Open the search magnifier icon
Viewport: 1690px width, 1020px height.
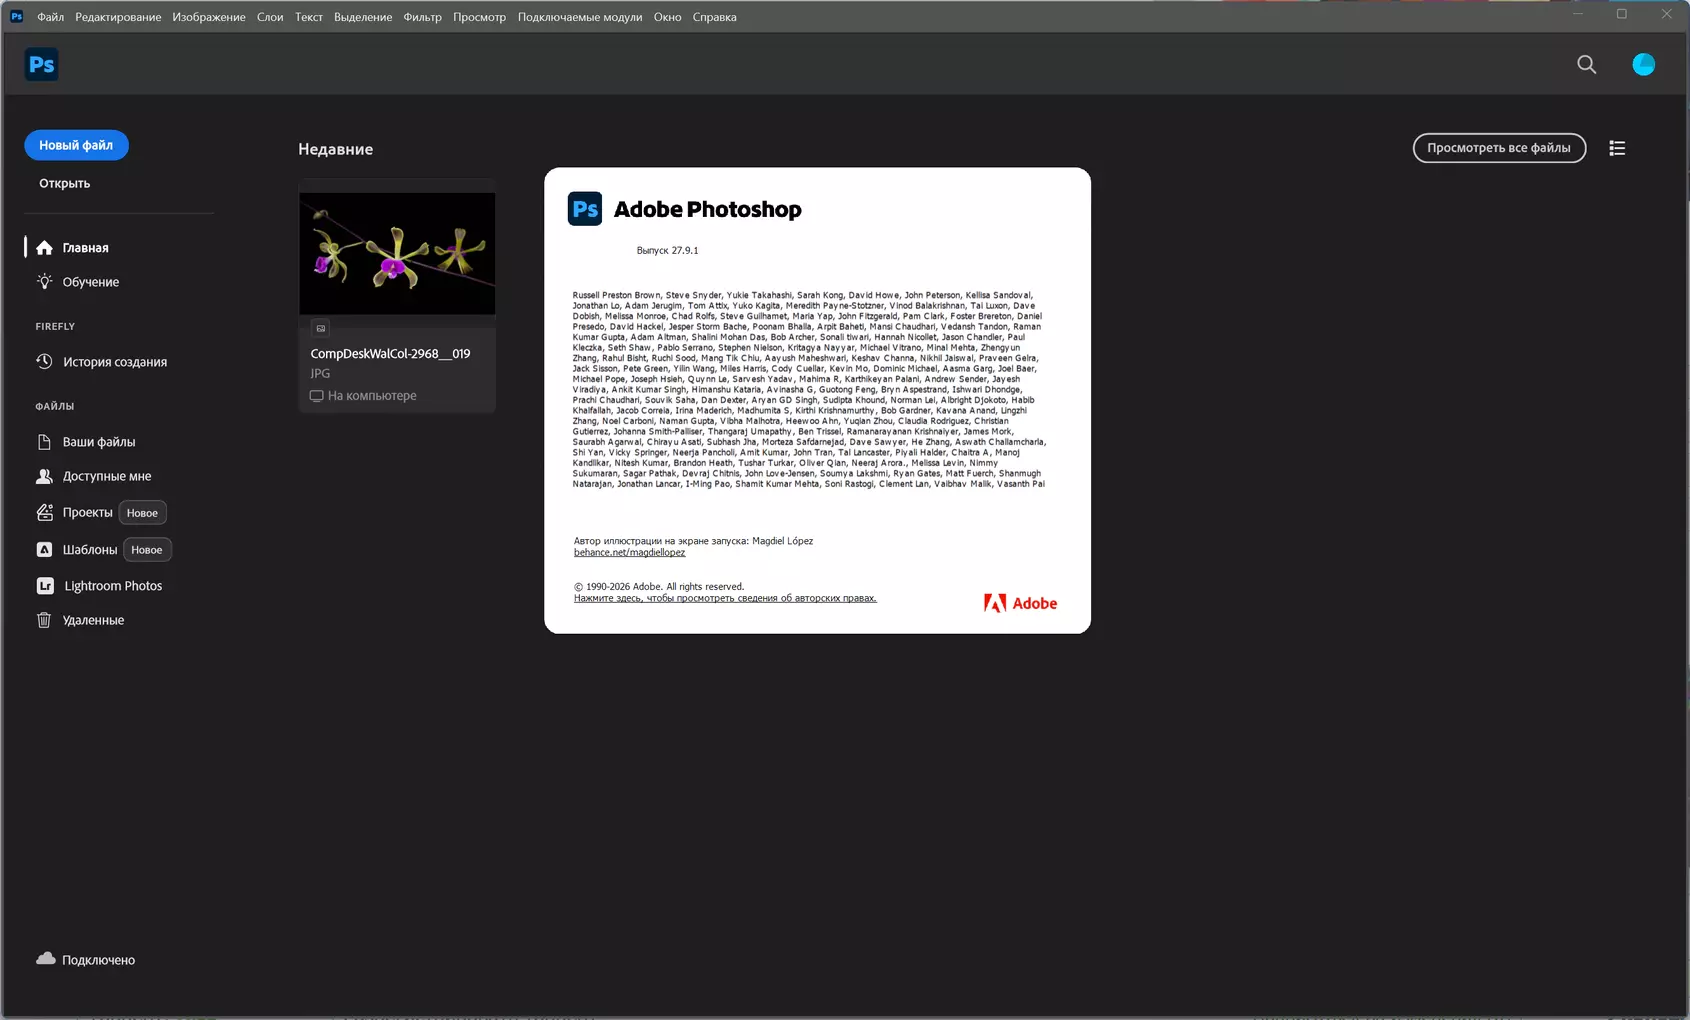(x=1586, y=64)
